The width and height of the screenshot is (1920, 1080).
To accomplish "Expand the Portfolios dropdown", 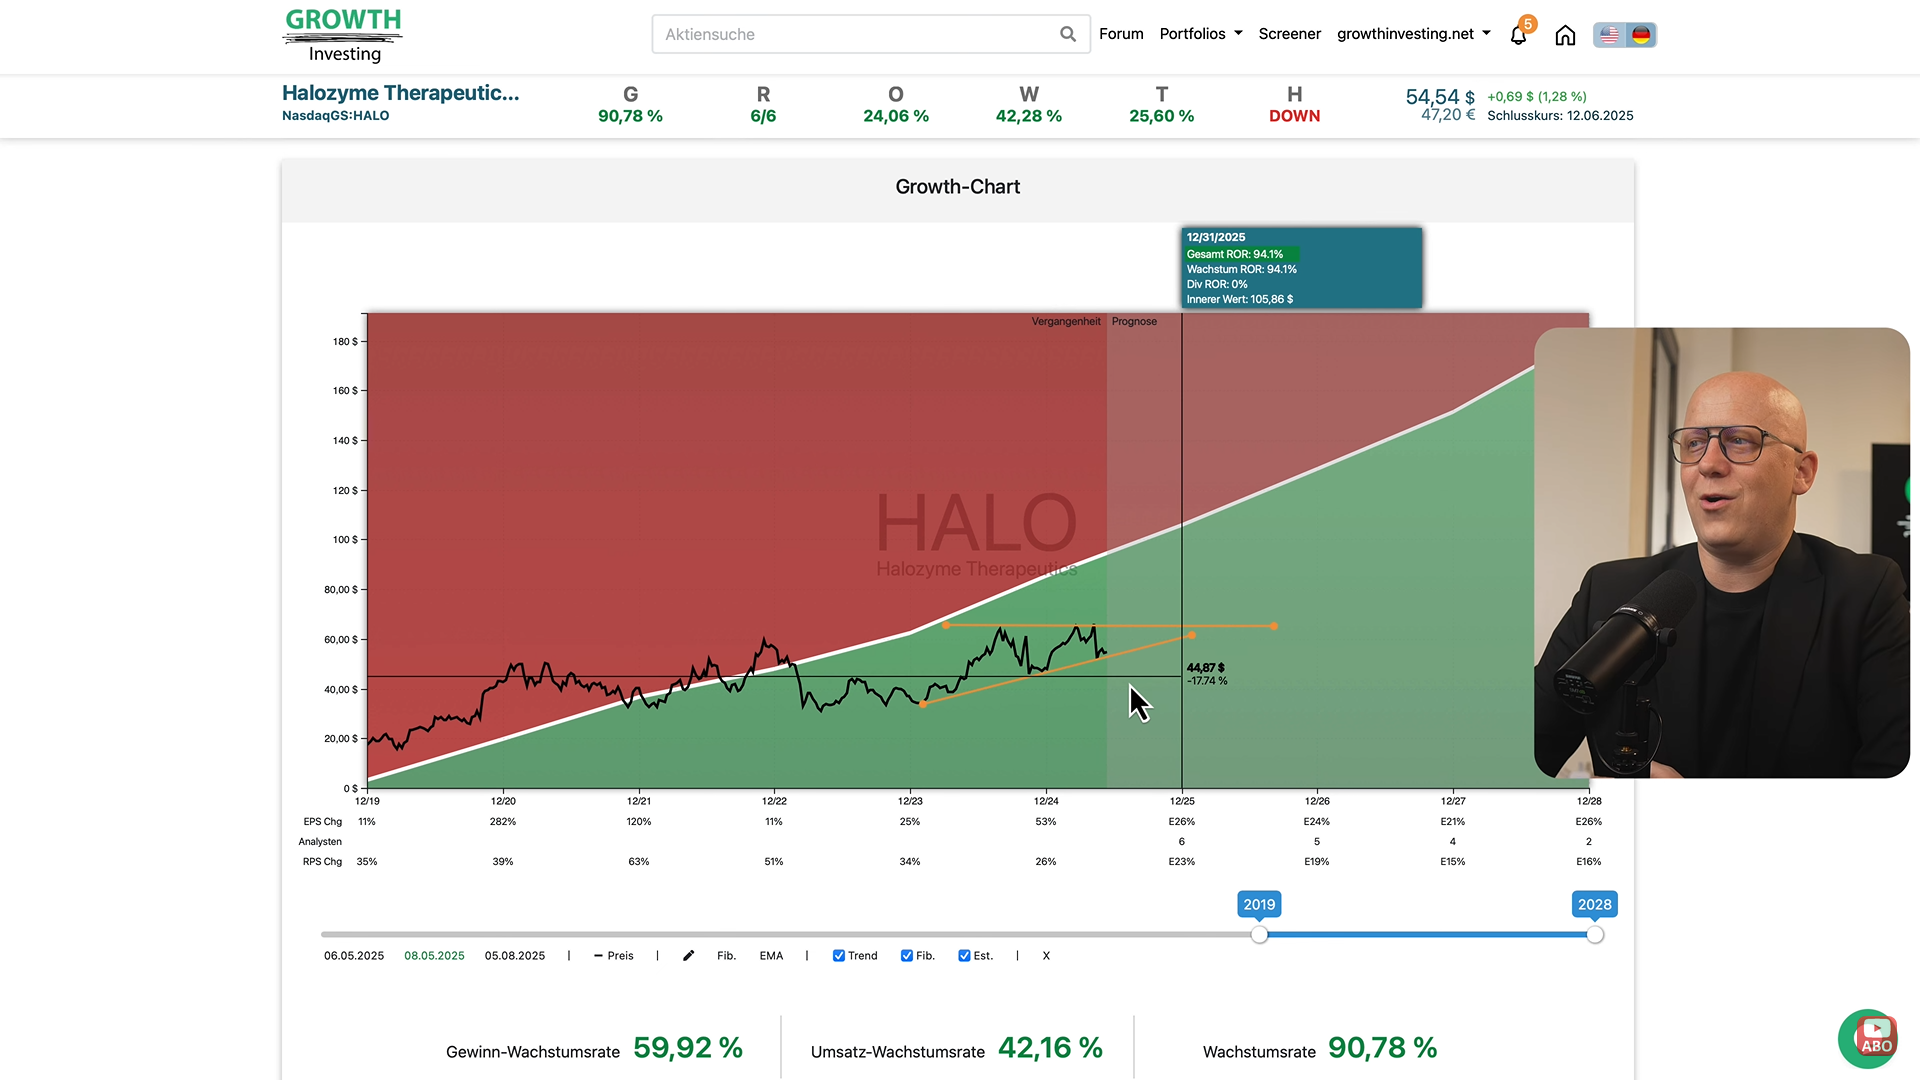I will coord(1201,34).
